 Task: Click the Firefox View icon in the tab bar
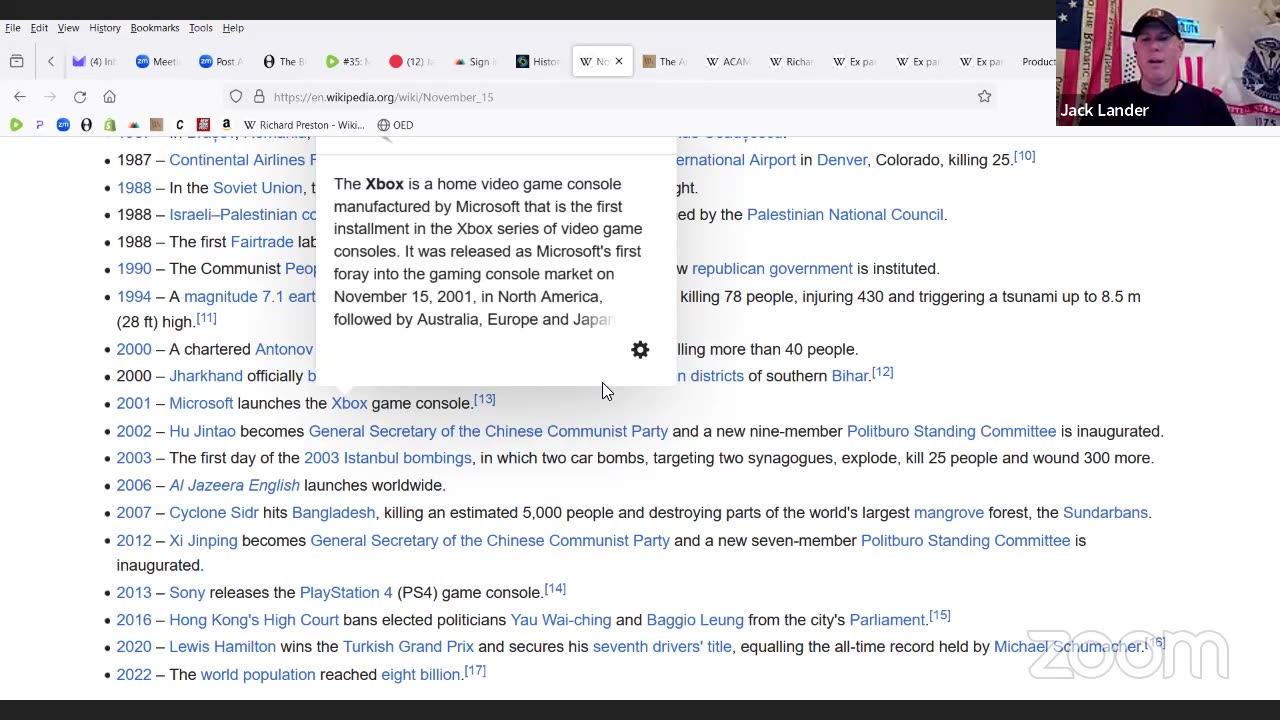pyautogui.click(x=17, y=62)
